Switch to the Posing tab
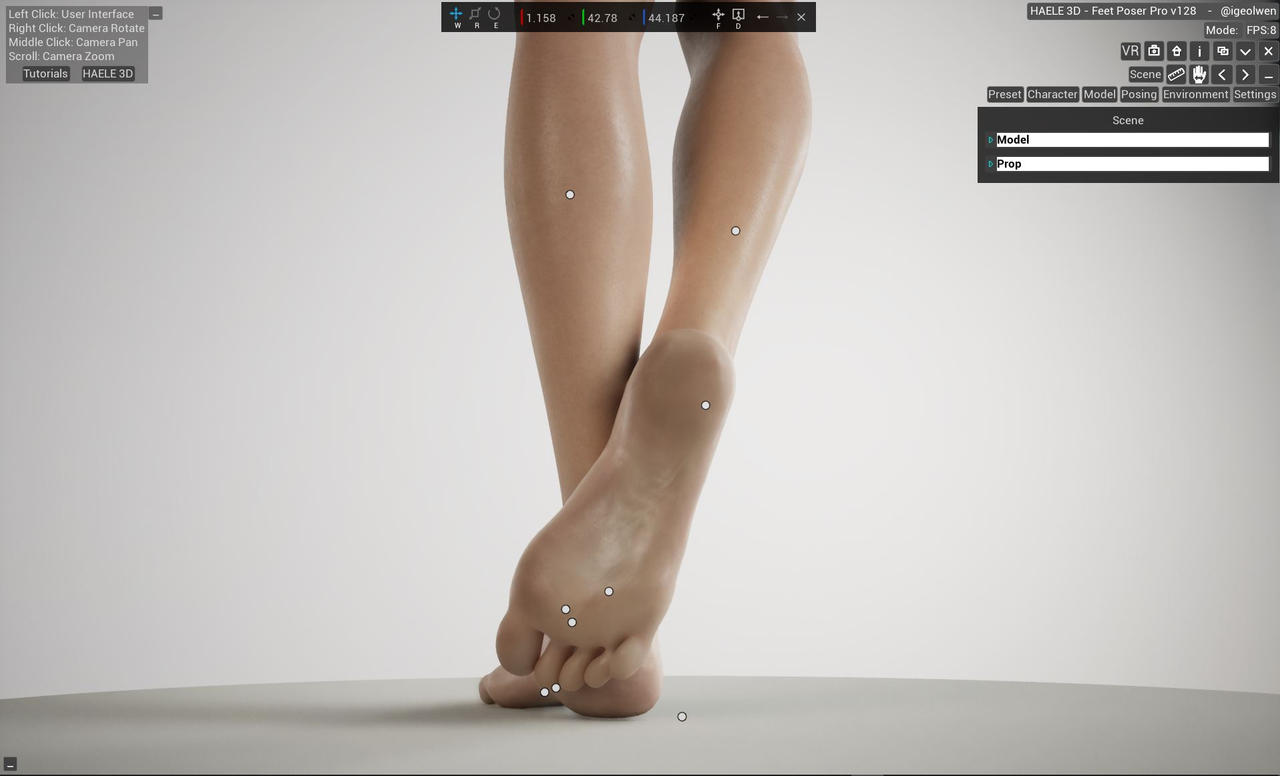This screenshot has width=1280, height=776. [x=1139, y=94]
